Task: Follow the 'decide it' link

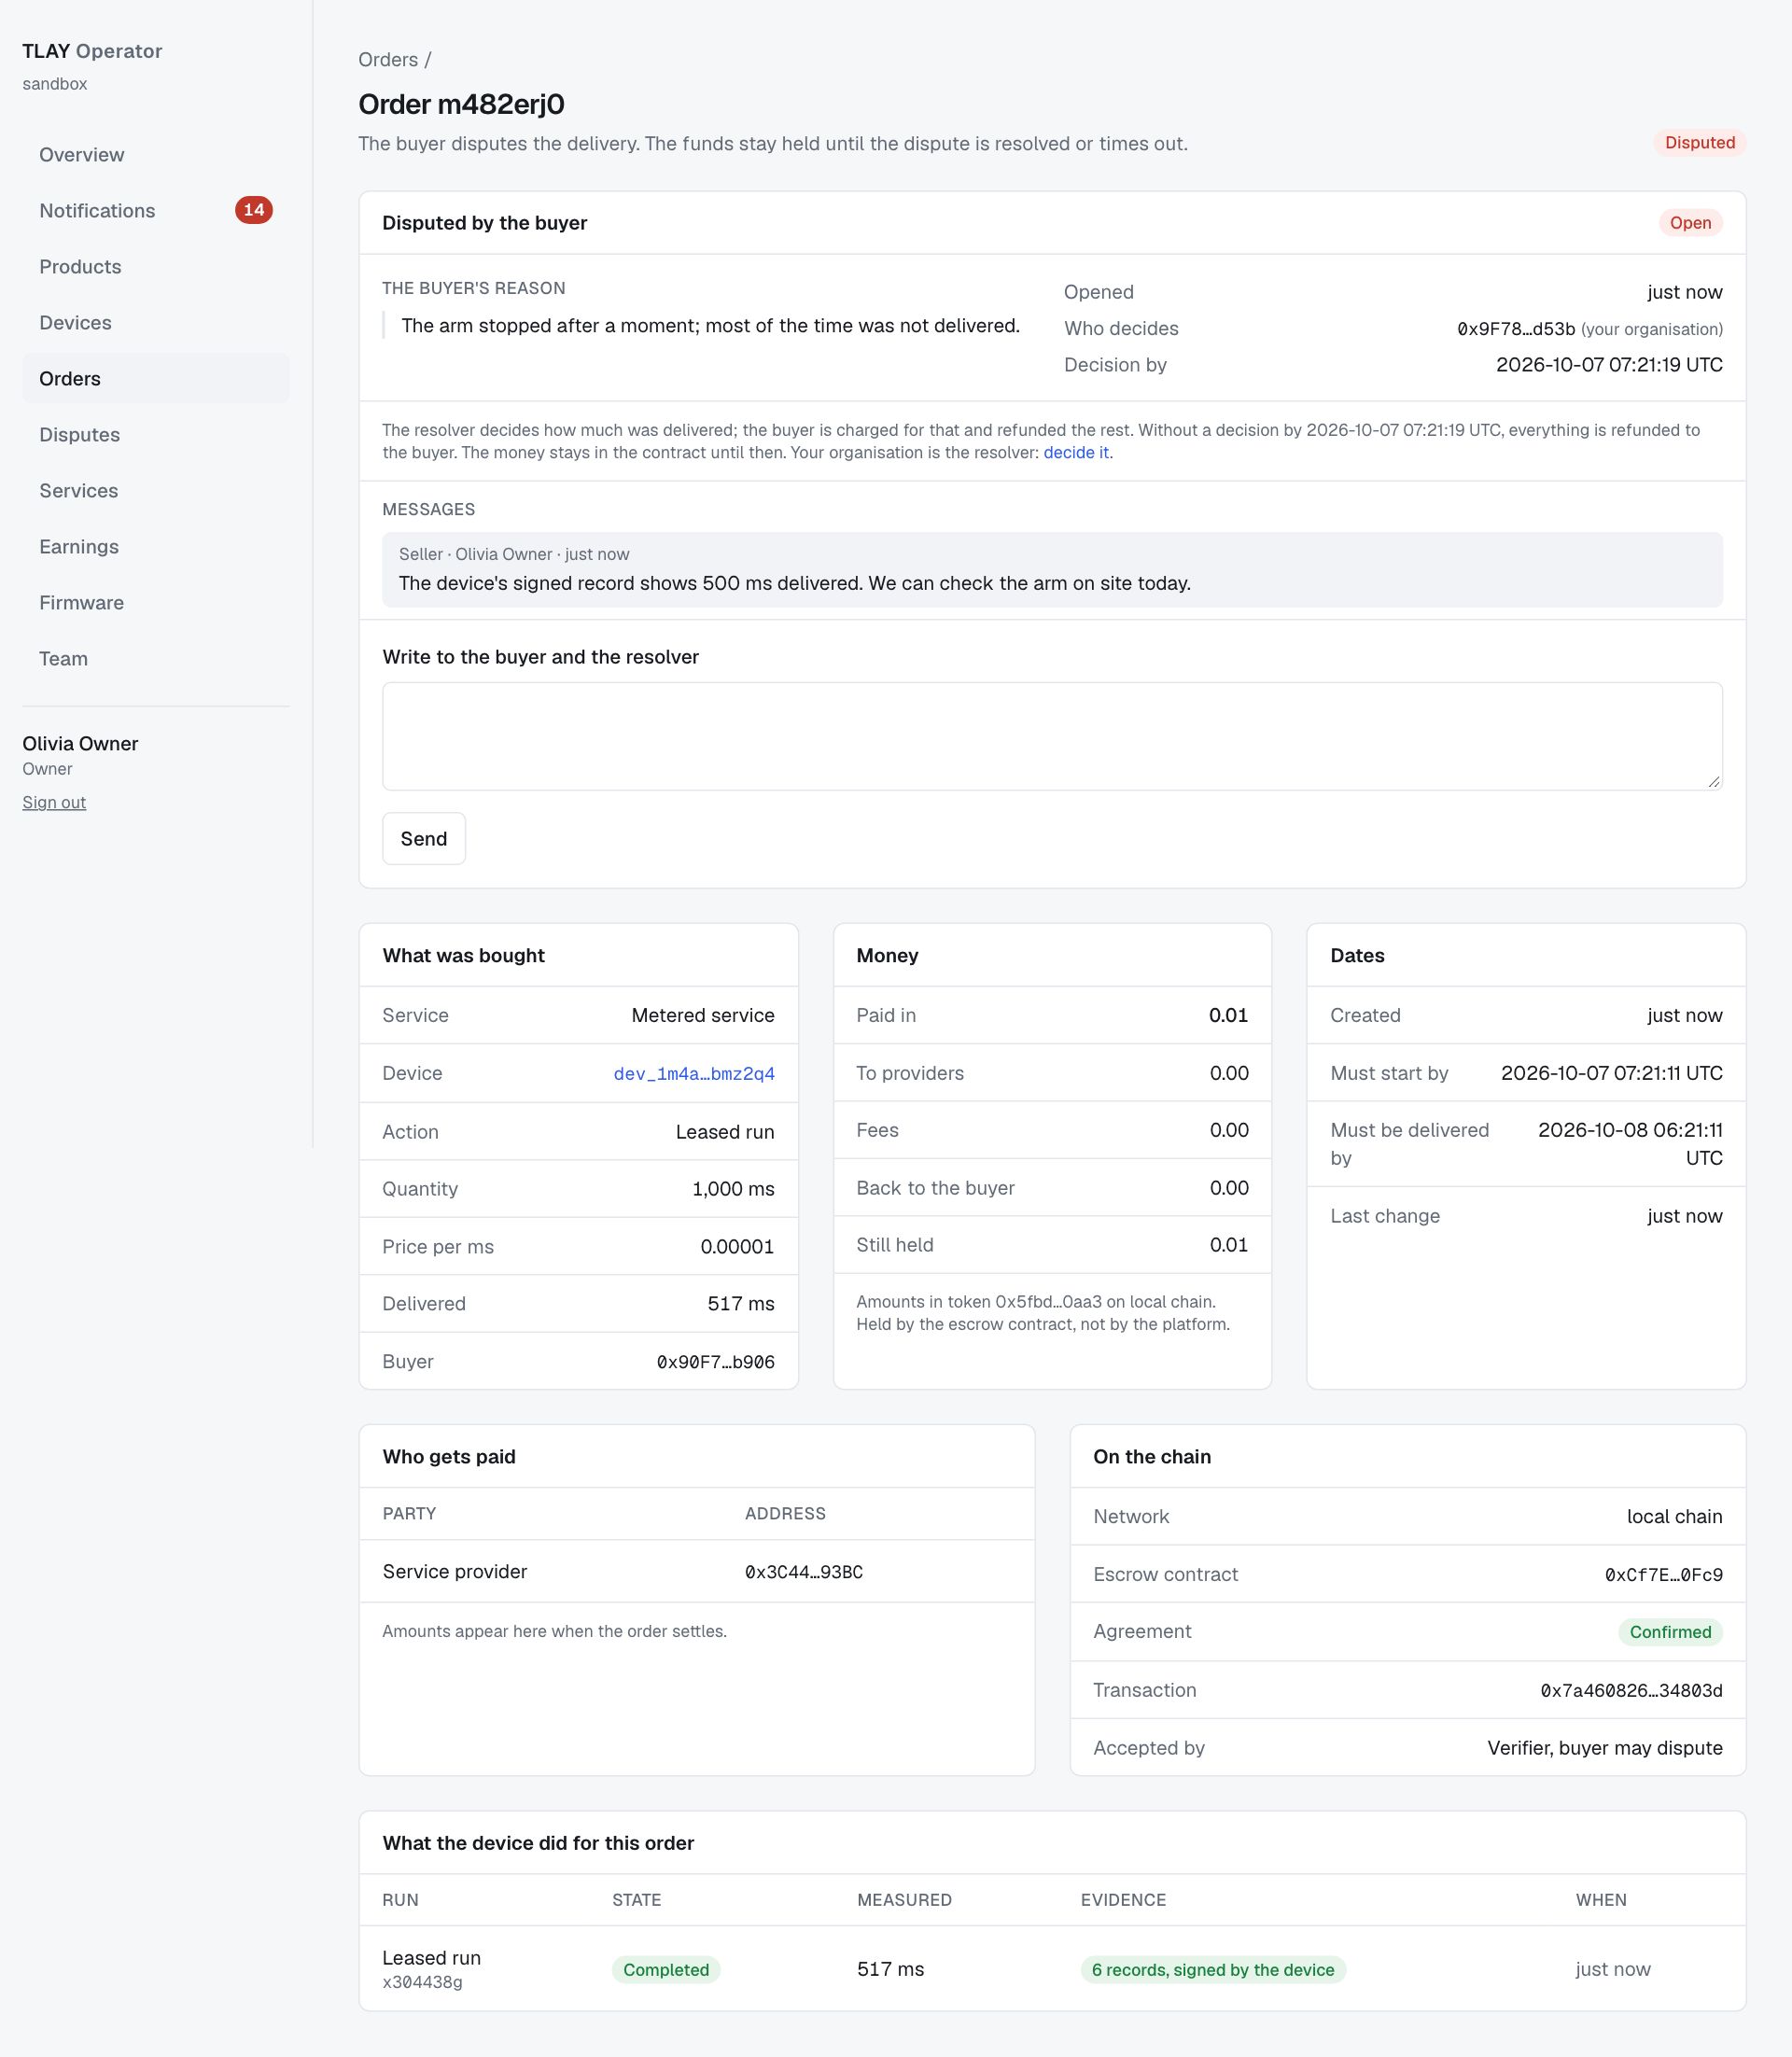Action: click(x=1076, y=453)
